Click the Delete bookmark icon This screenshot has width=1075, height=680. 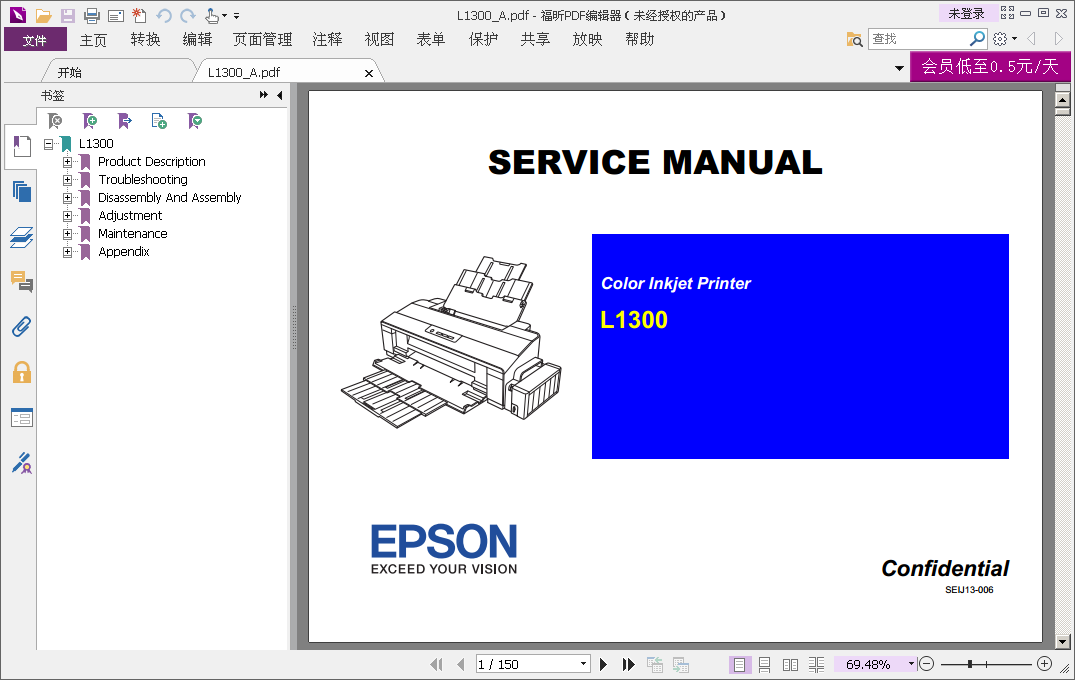pyautogui.click(x=56, y=121)
